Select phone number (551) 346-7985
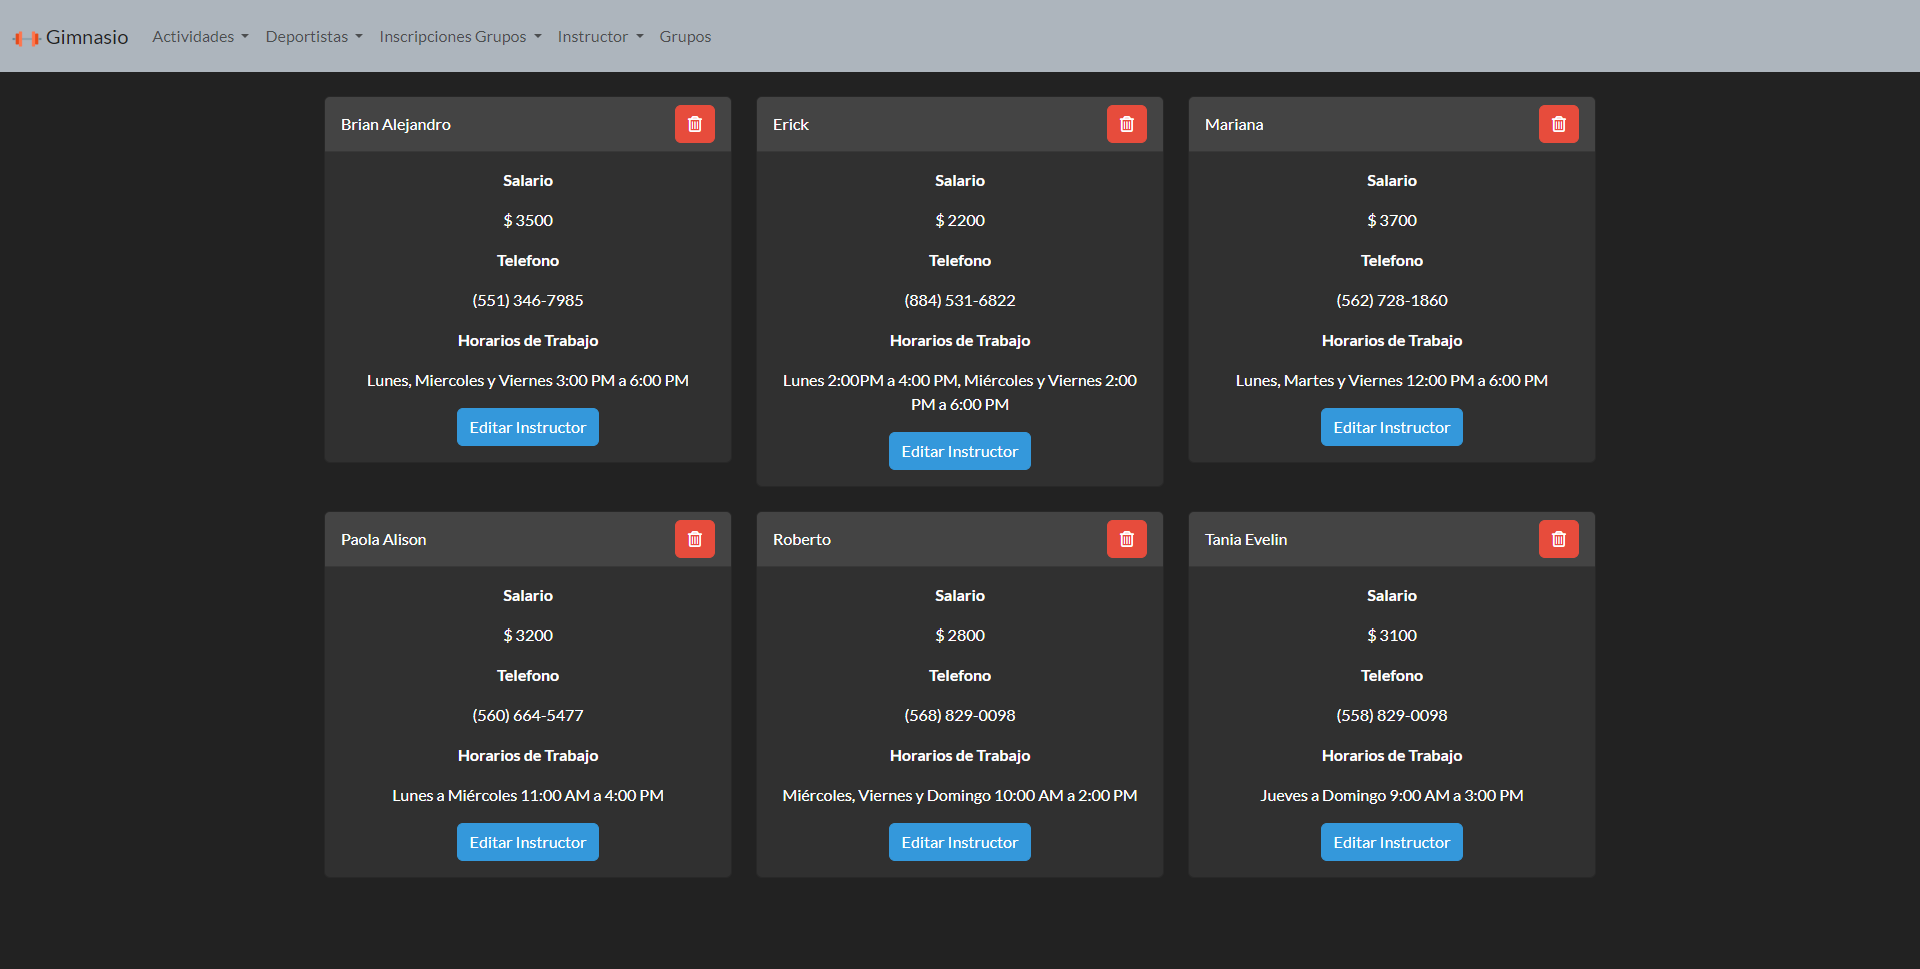1920x969 pixels. 528,300
